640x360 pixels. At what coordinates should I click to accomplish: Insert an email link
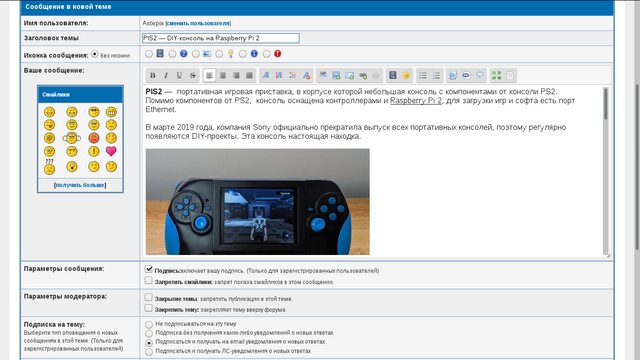click(349, 76)
